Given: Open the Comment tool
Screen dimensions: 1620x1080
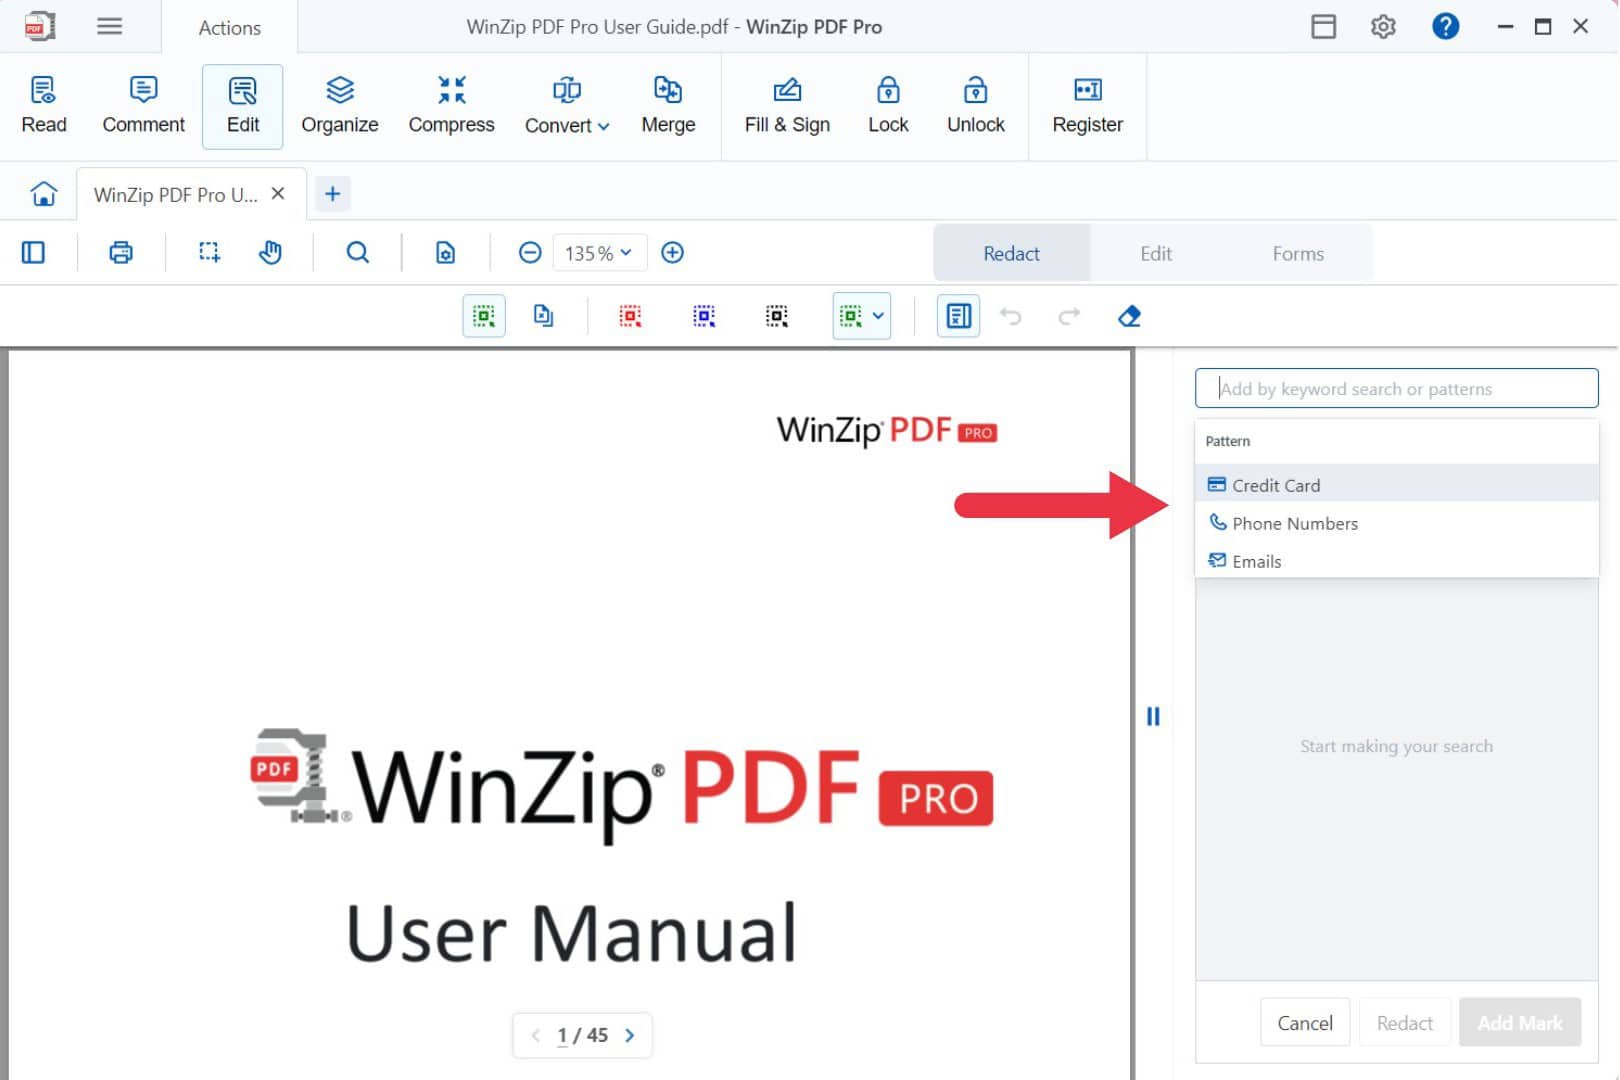Looking at the screenshot, I should 143,106.
